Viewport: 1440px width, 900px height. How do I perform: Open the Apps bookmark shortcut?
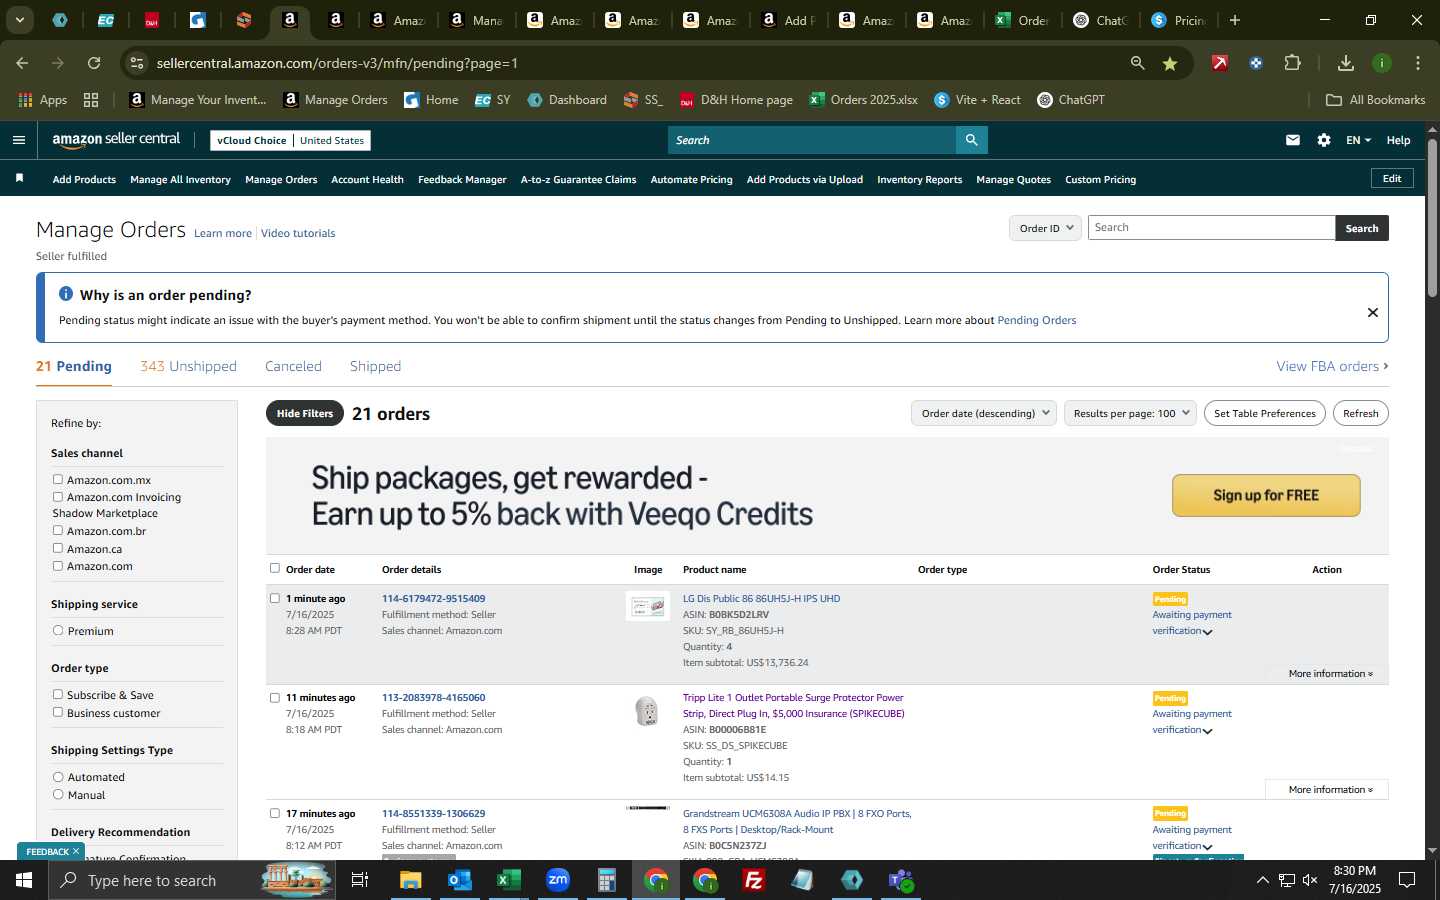[x=42, y=100]
